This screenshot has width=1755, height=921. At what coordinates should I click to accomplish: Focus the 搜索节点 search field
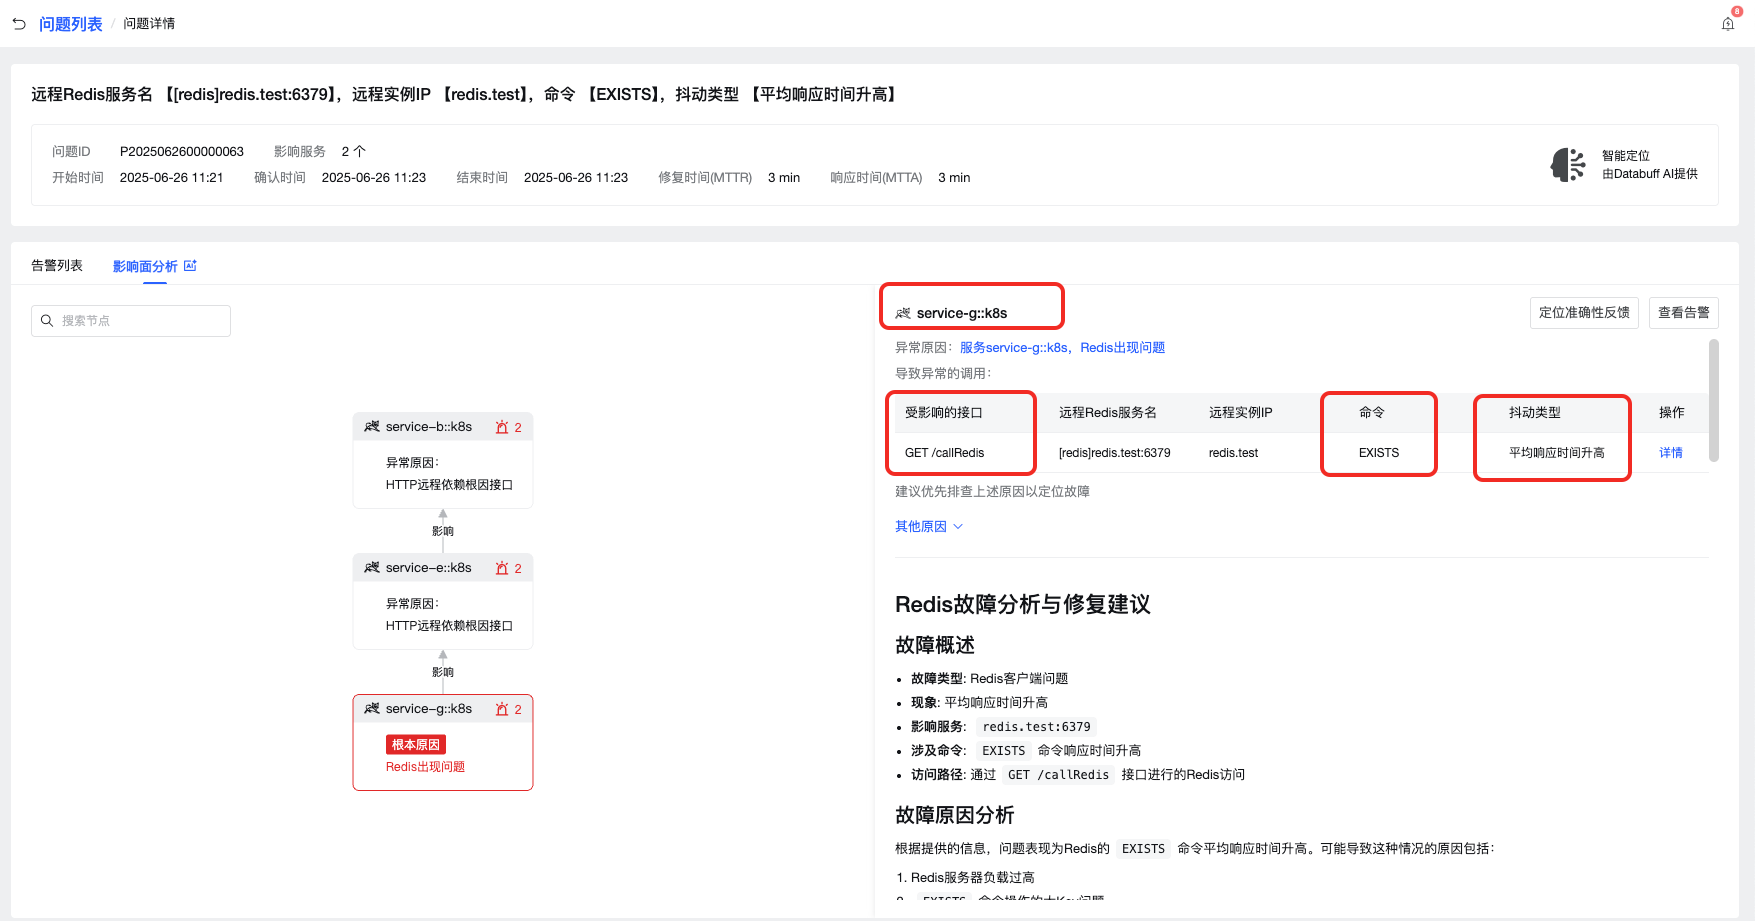131,321
